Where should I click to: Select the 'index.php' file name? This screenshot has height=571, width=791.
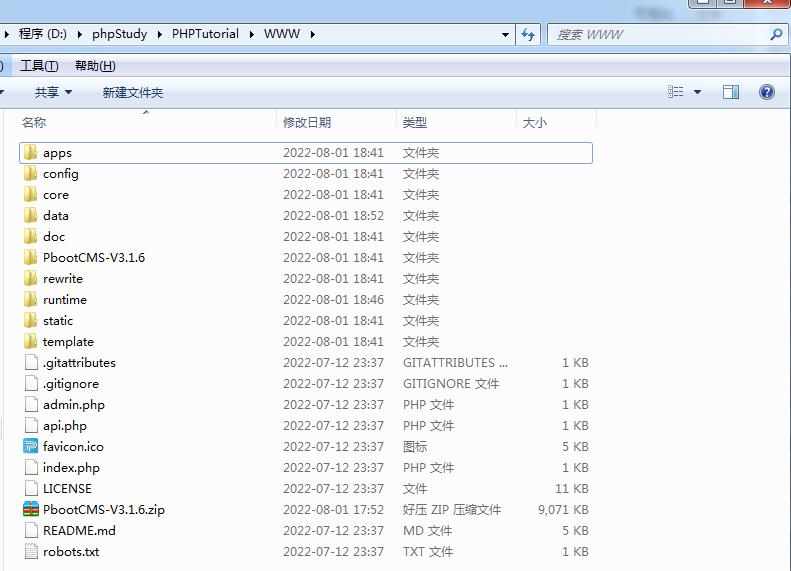(71, 468)
